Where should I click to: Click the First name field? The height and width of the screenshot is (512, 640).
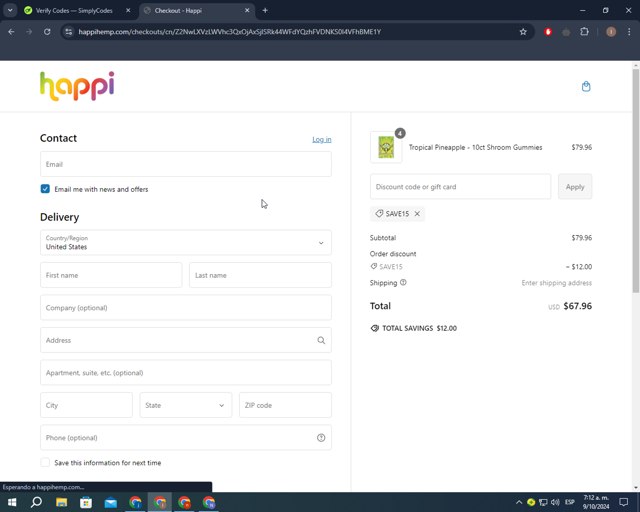[x=111, y=275]
